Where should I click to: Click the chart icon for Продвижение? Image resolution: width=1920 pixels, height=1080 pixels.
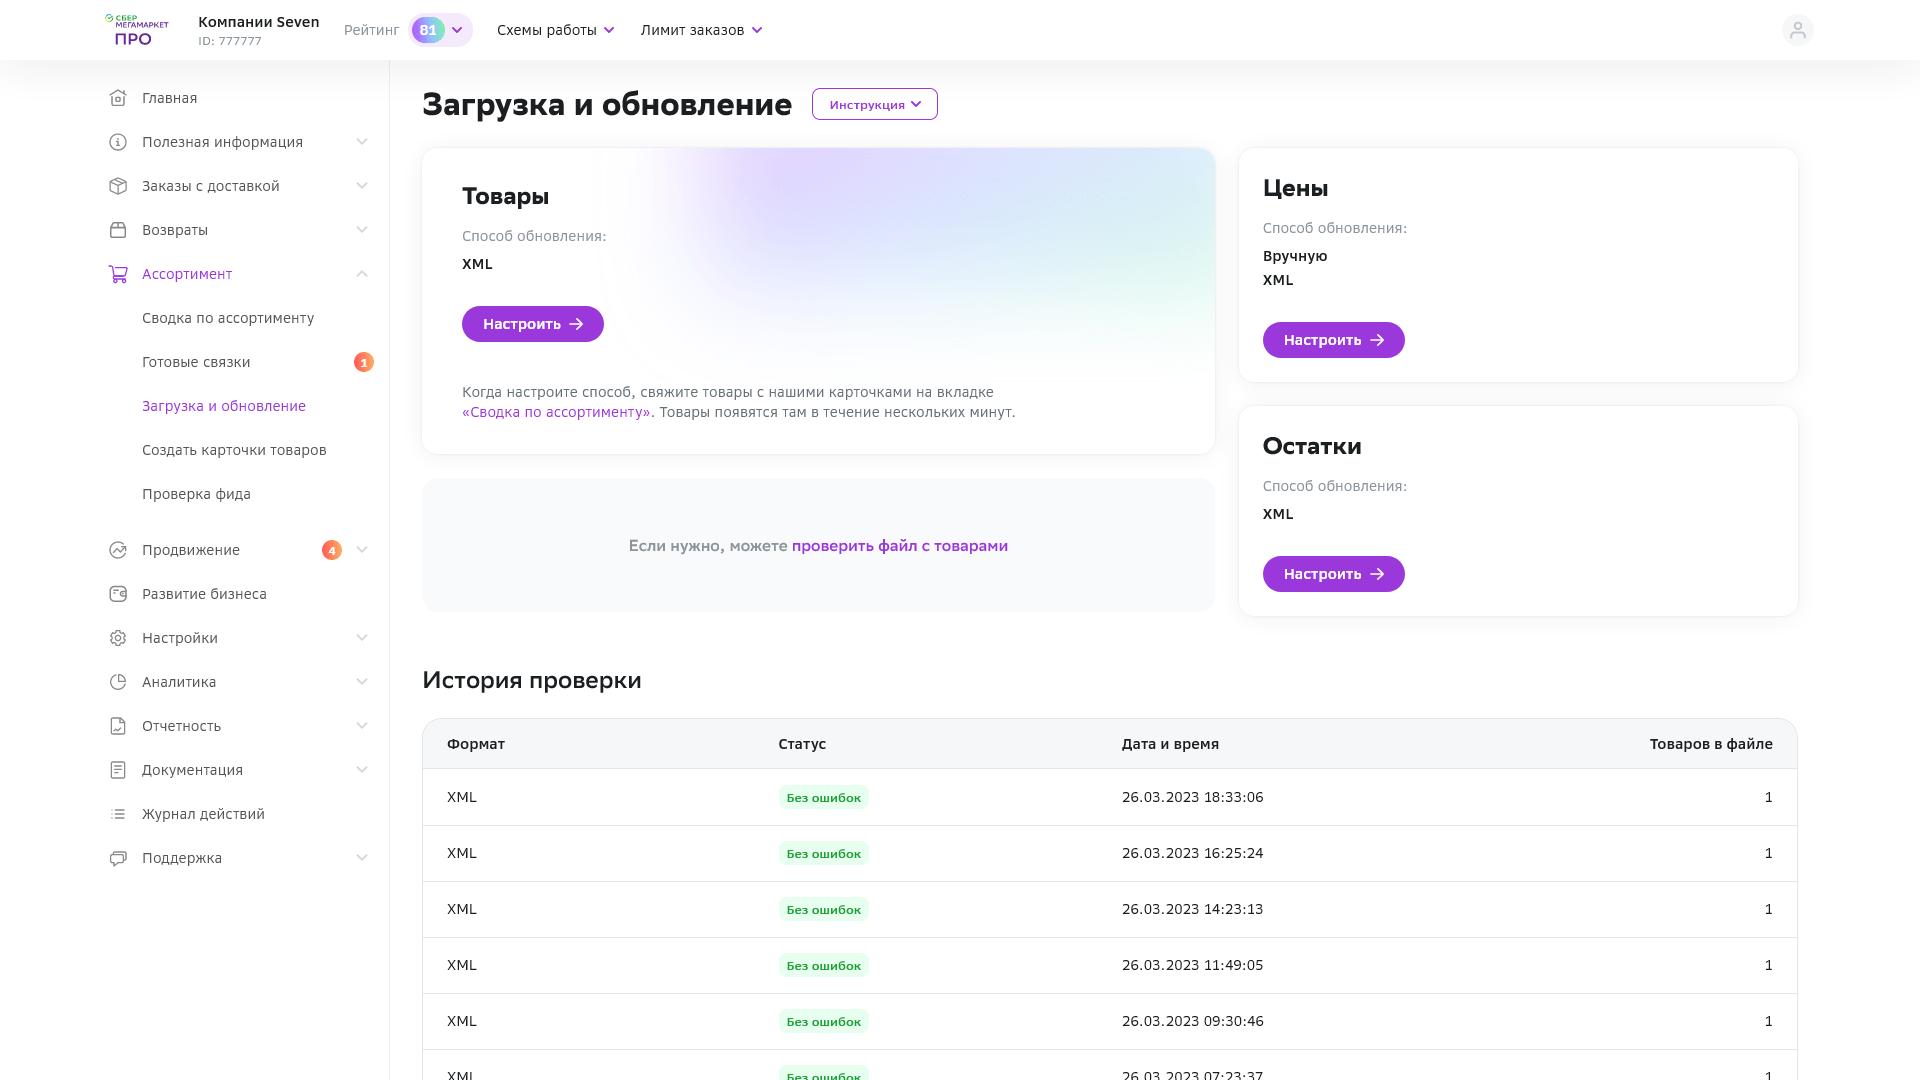[x=118, y=550]
